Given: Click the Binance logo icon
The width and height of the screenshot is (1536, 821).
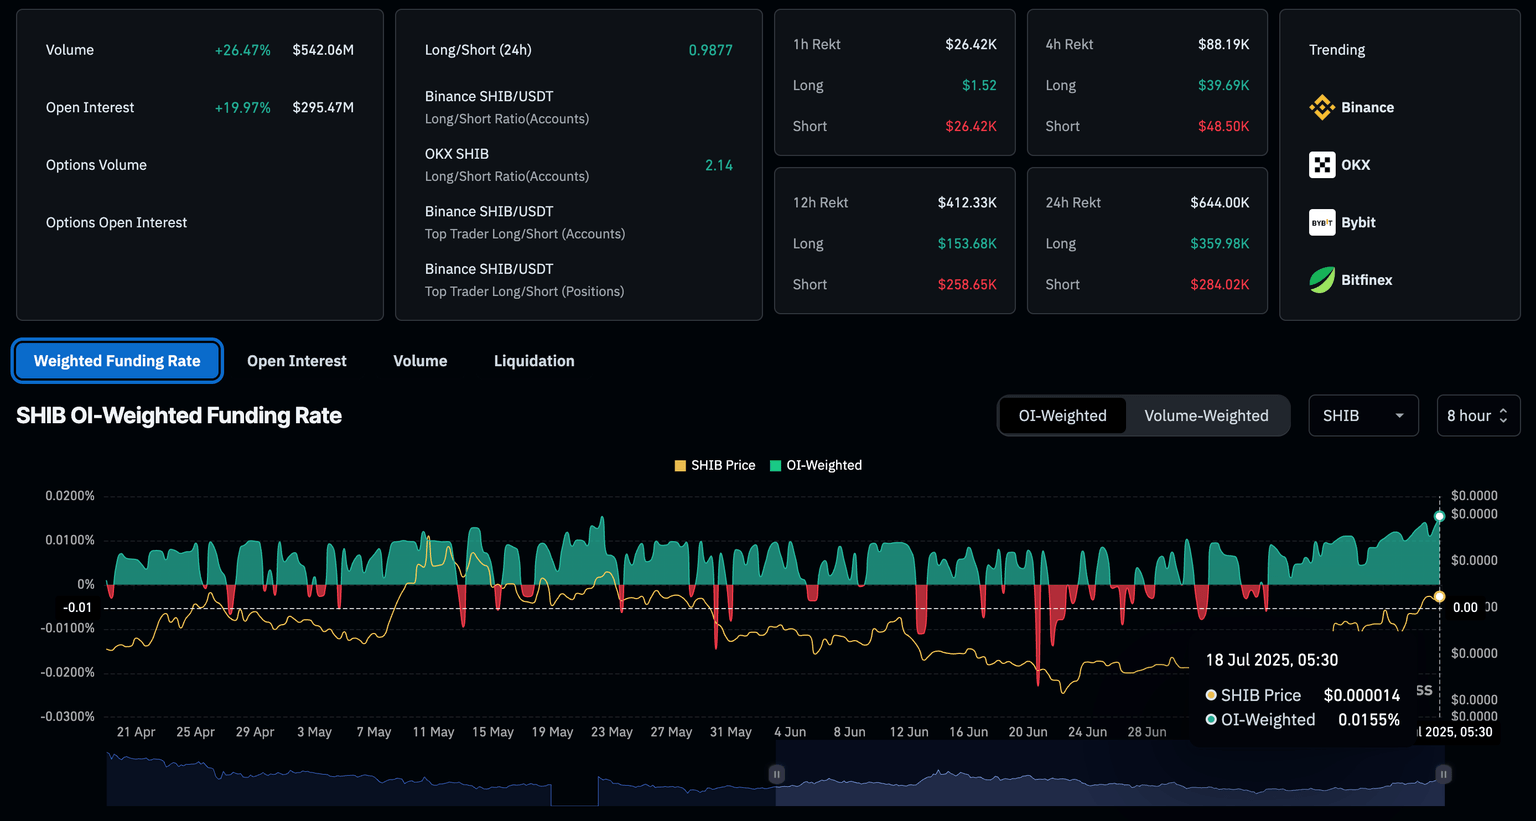Looking at the screenshot, I should 1322,107.
